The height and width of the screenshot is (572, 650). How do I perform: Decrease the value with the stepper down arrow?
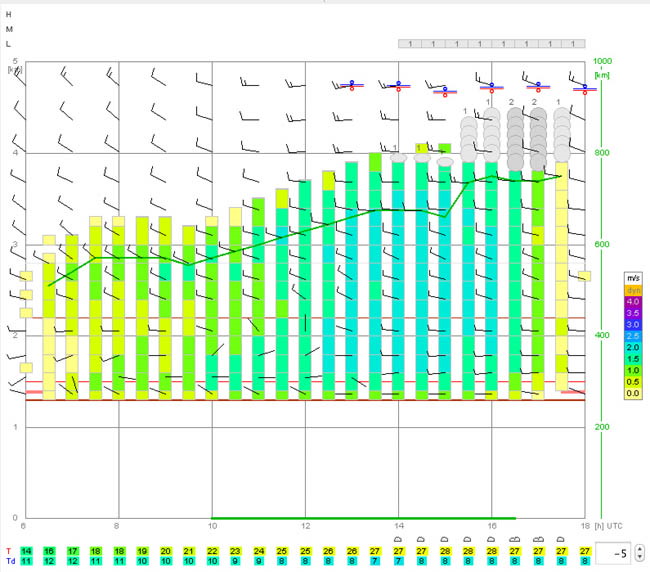[x=640, y=557]
